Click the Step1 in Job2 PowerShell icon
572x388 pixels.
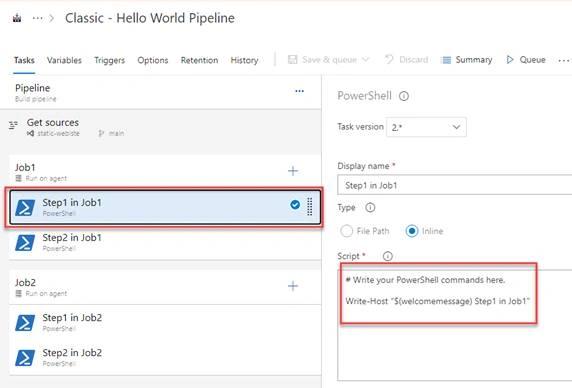coord(25,323)
